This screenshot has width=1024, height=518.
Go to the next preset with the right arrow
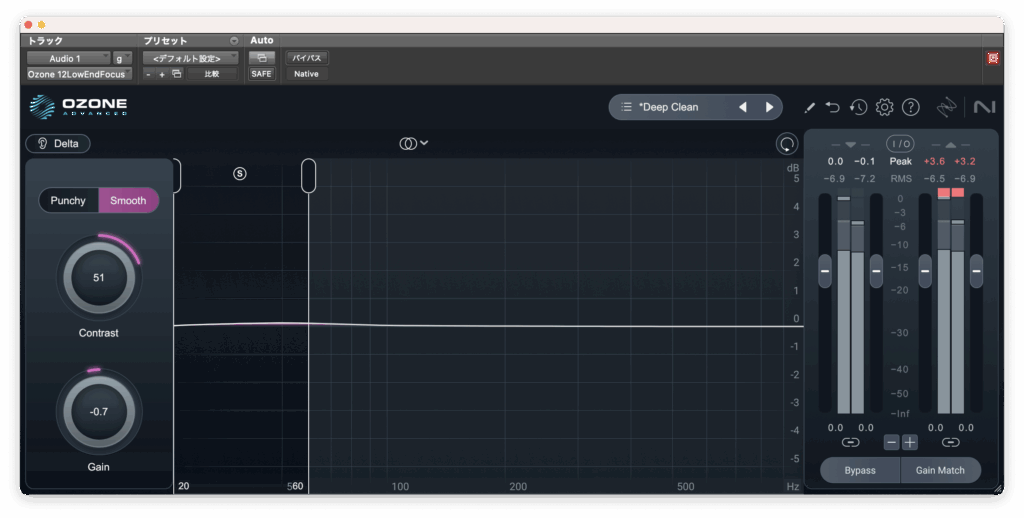pyautogui.click(x=769, y=107)
